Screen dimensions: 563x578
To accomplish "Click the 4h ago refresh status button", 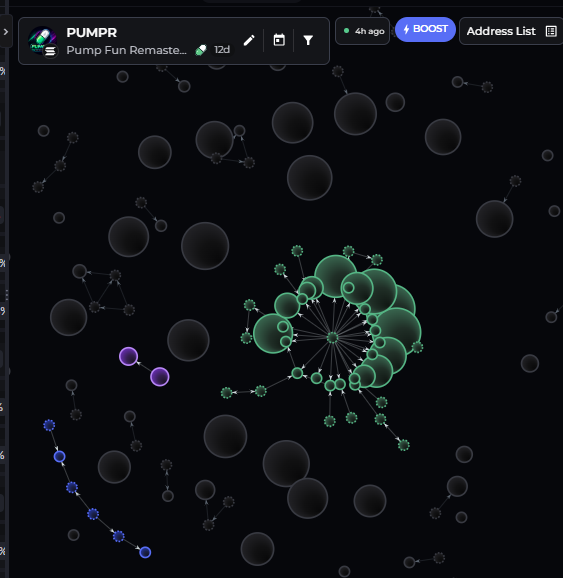I will [x=363, y=31].
